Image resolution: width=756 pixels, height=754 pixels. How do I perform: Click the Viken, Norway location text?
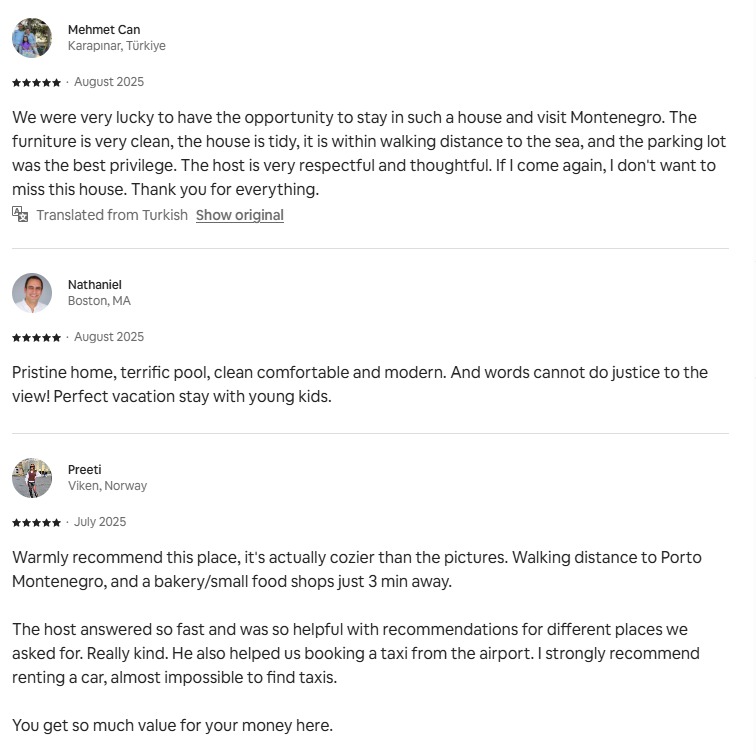pos(107,486)
